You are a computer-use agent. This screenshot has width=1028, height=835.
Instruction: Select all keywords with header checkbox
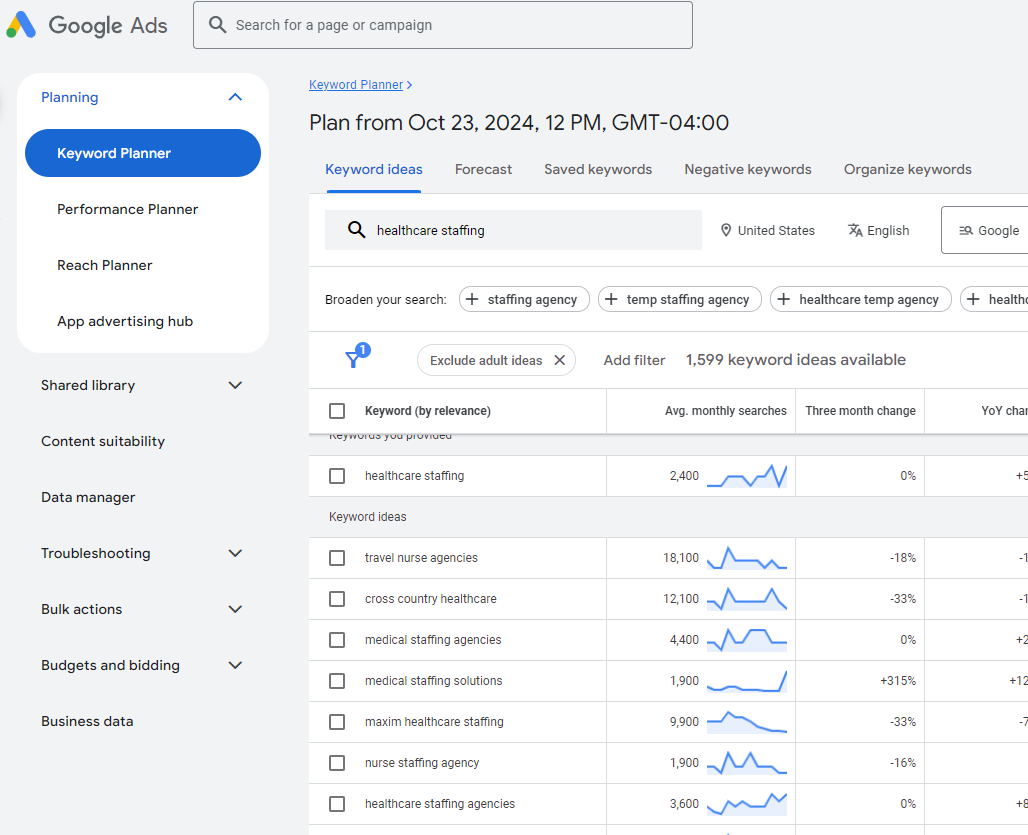[x=337, y=411]
